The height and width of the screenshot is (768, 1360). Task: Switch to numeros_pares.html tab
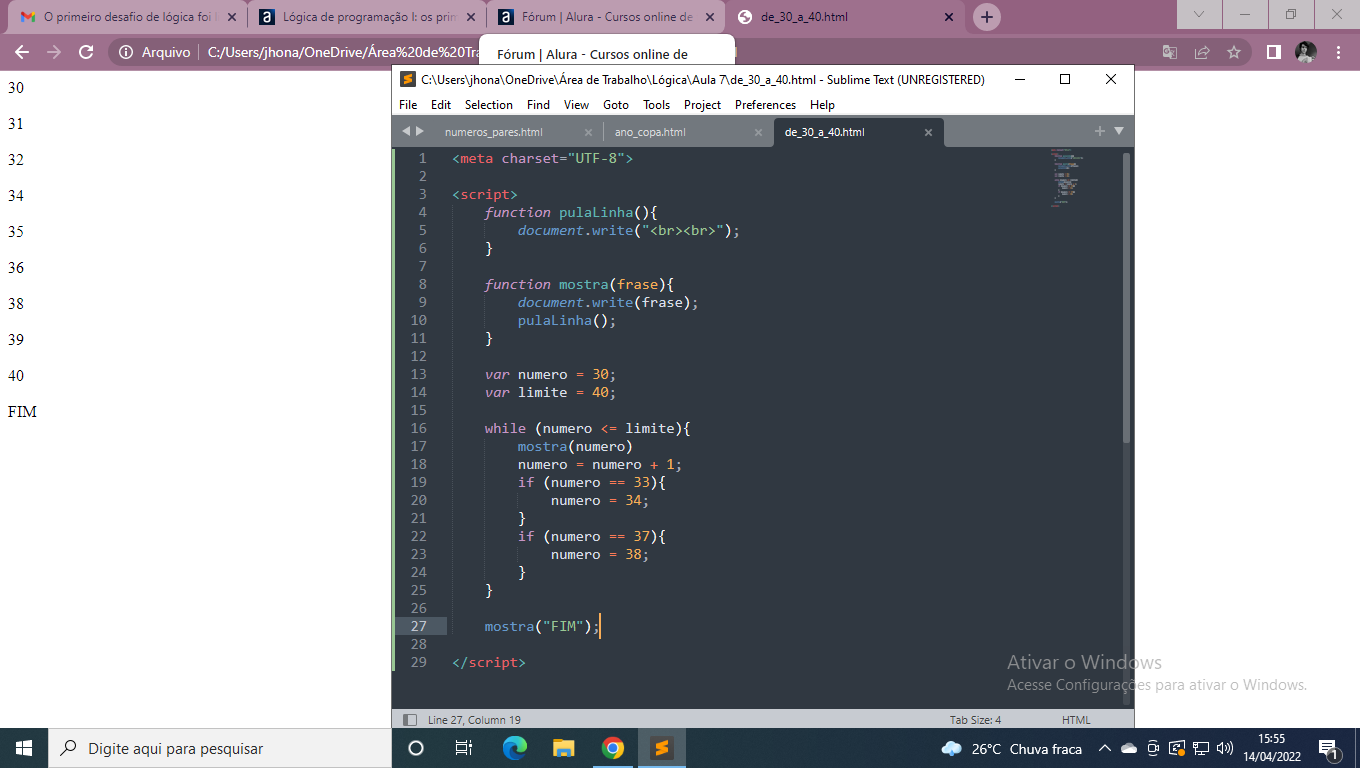[494, 132]
